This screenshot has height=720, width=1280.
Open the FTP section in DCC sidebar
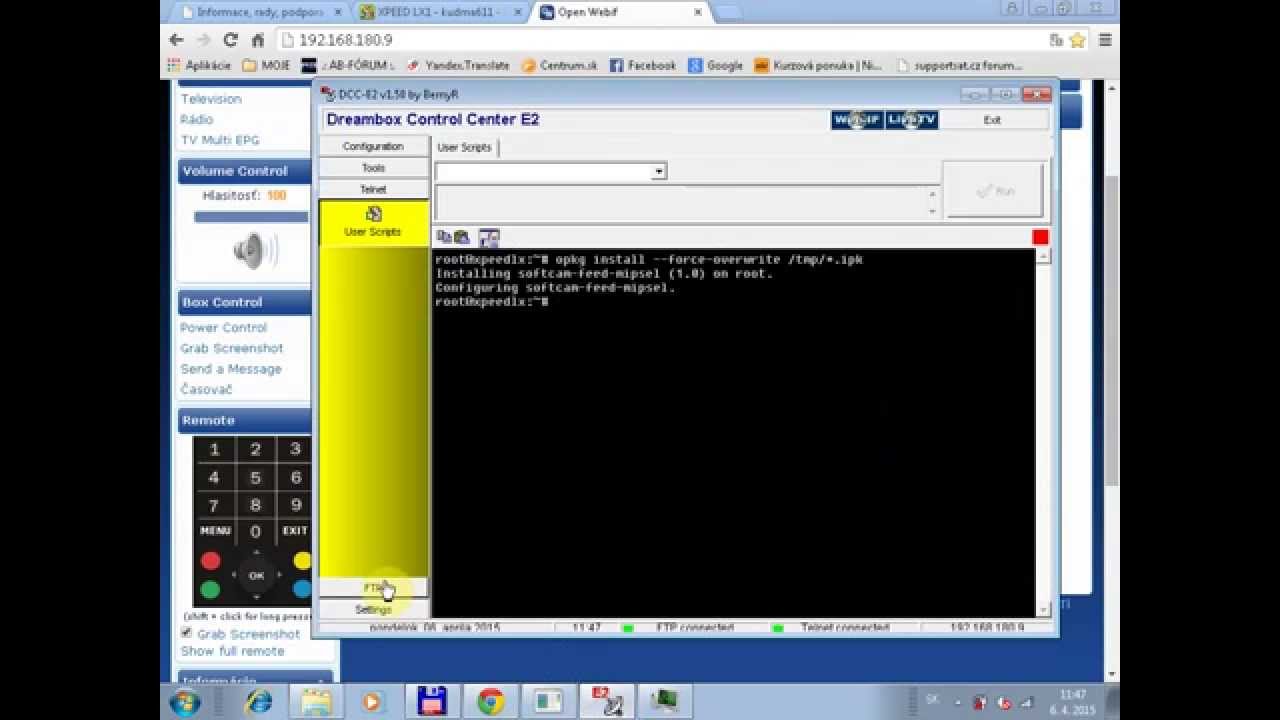pos(373,588)
